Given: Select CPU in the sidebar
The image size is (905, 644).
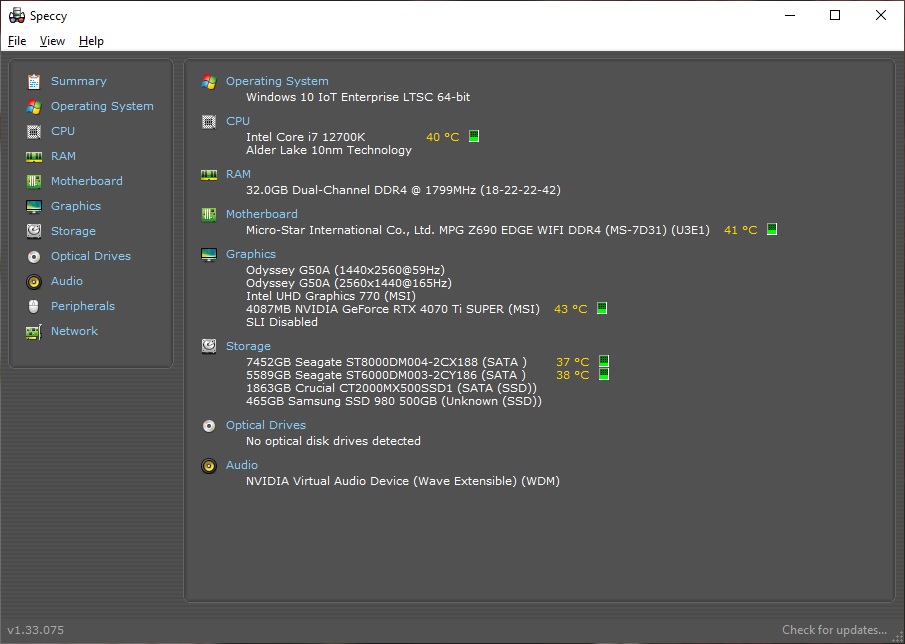Looking at the screenshot, I should point(63,131).
